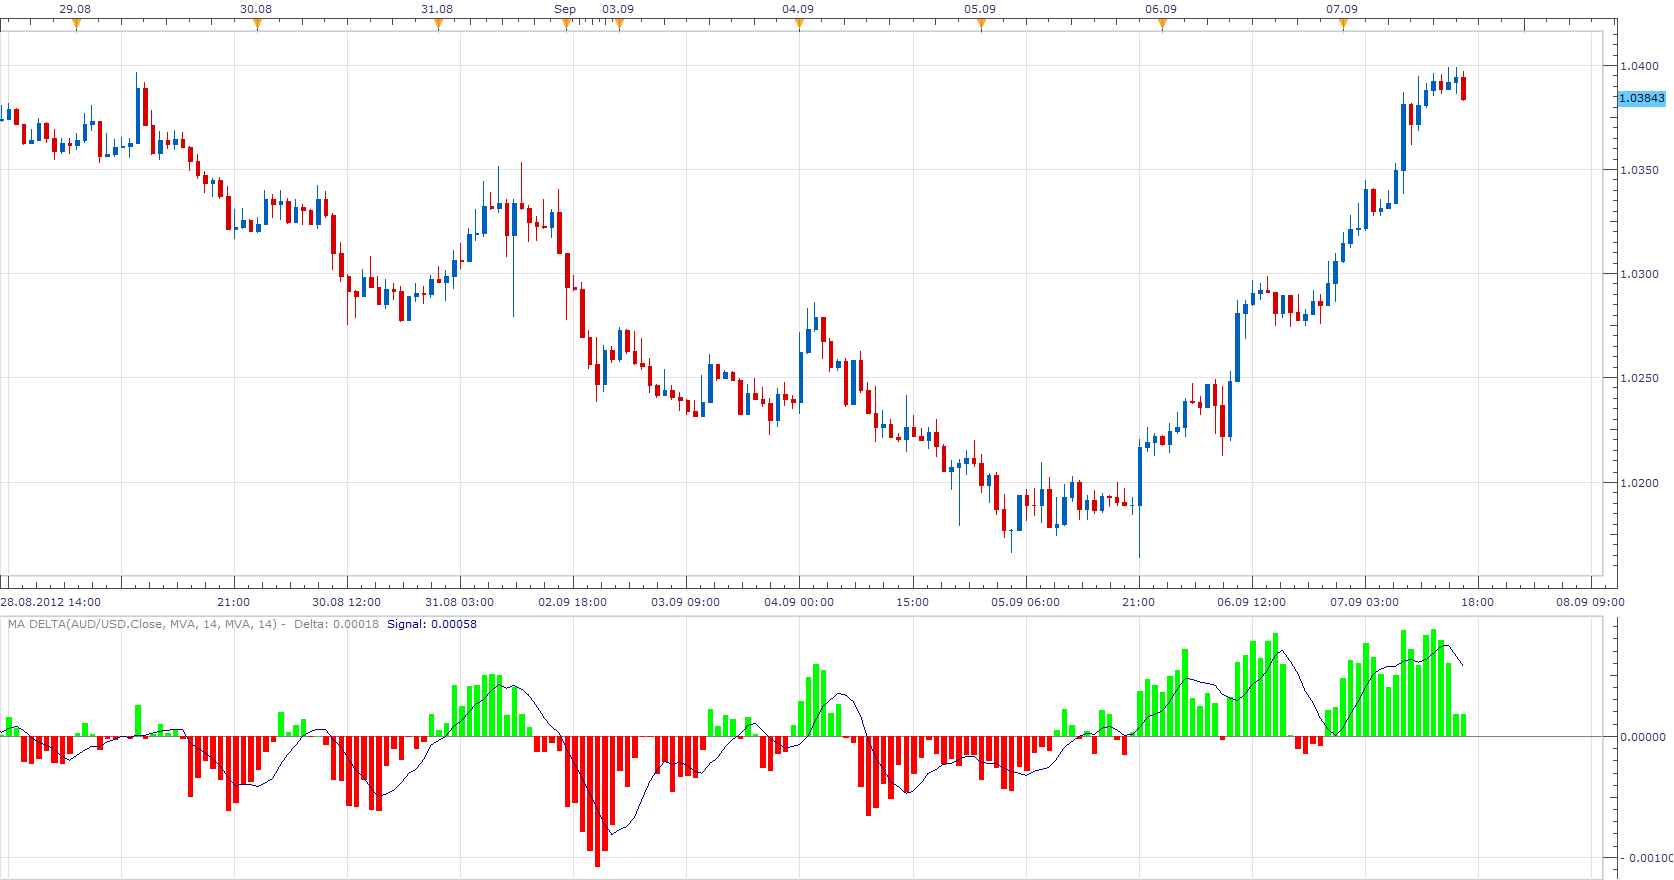Select the orange marker below 31.08
The height and width of the screenshot is (880, 1674).
pyautogui.click(x=438, y=25)
